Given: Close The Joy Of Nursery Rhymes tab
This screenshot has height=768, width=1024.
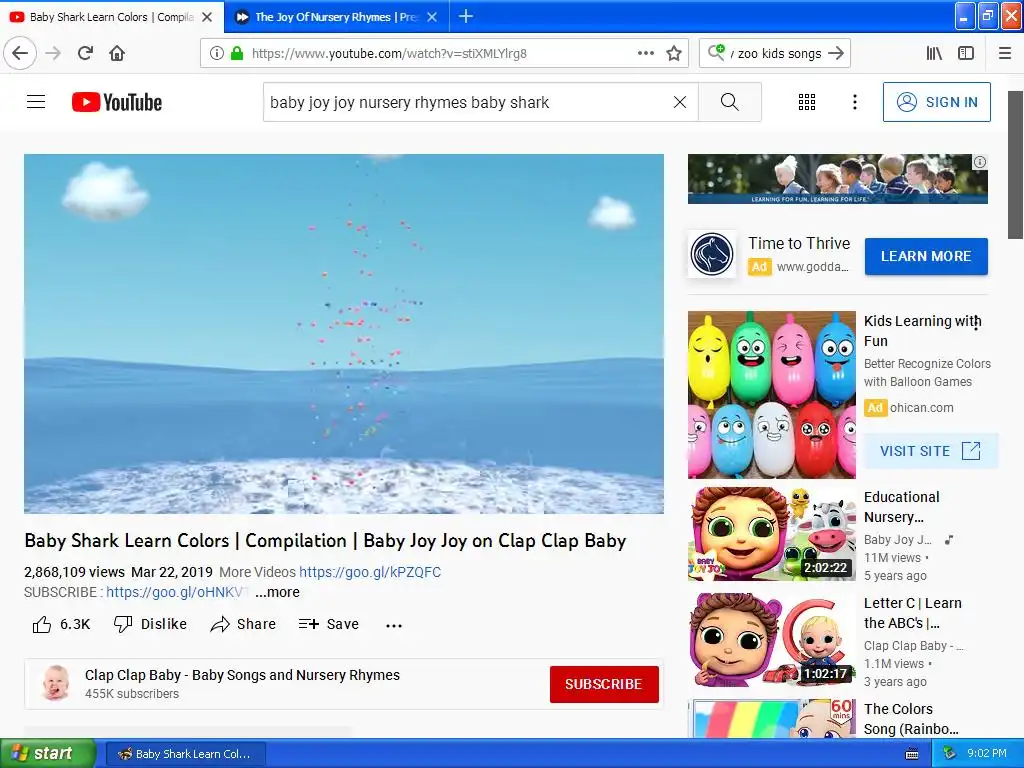Looking at the screenshot, I should [432, 17].
